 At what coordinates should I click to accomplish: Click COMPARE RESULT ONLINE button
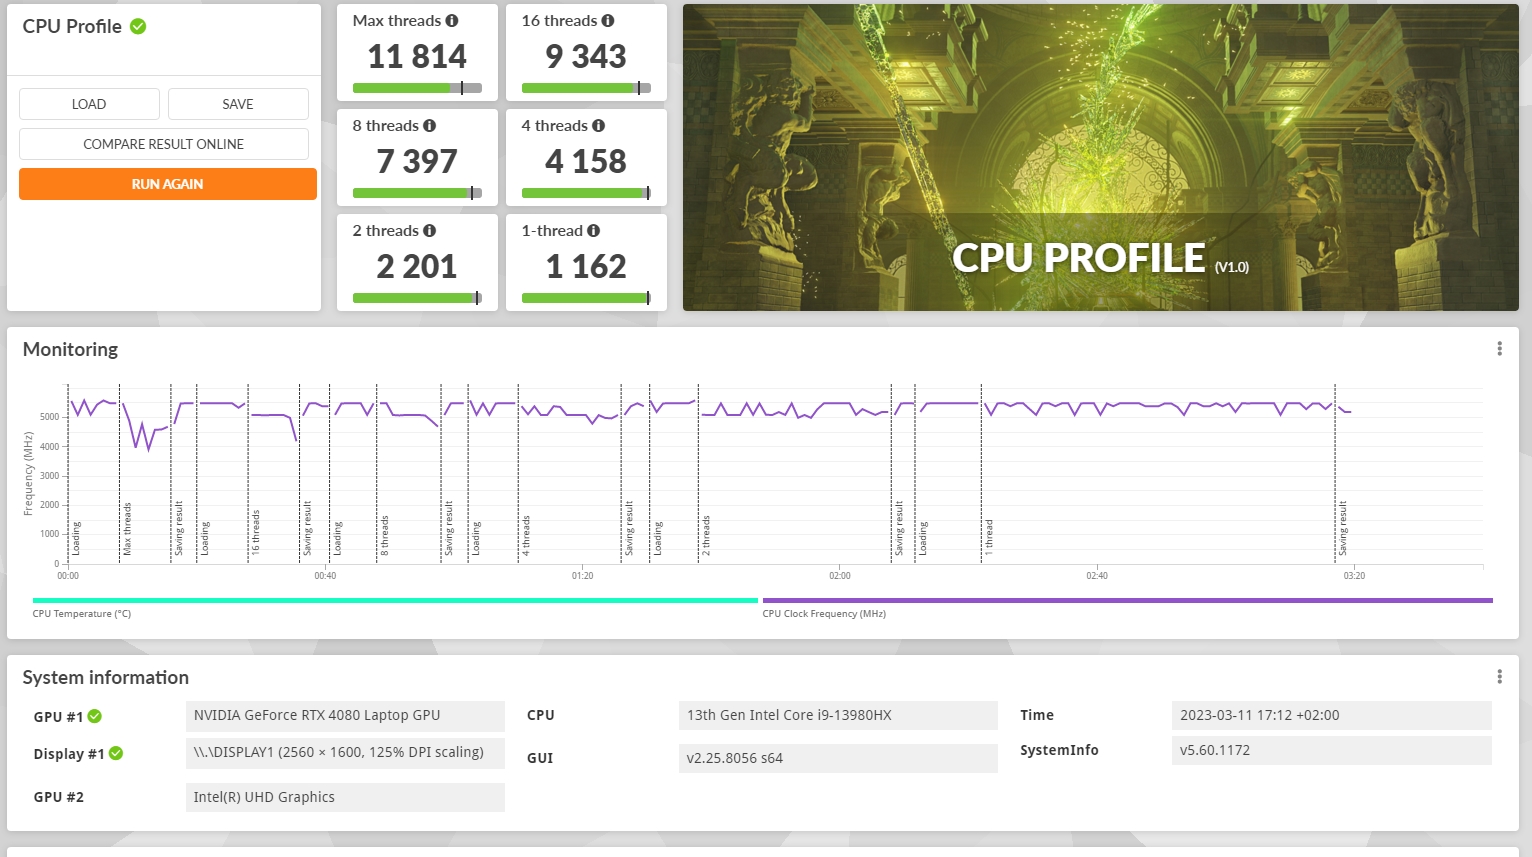click(164, 144)
